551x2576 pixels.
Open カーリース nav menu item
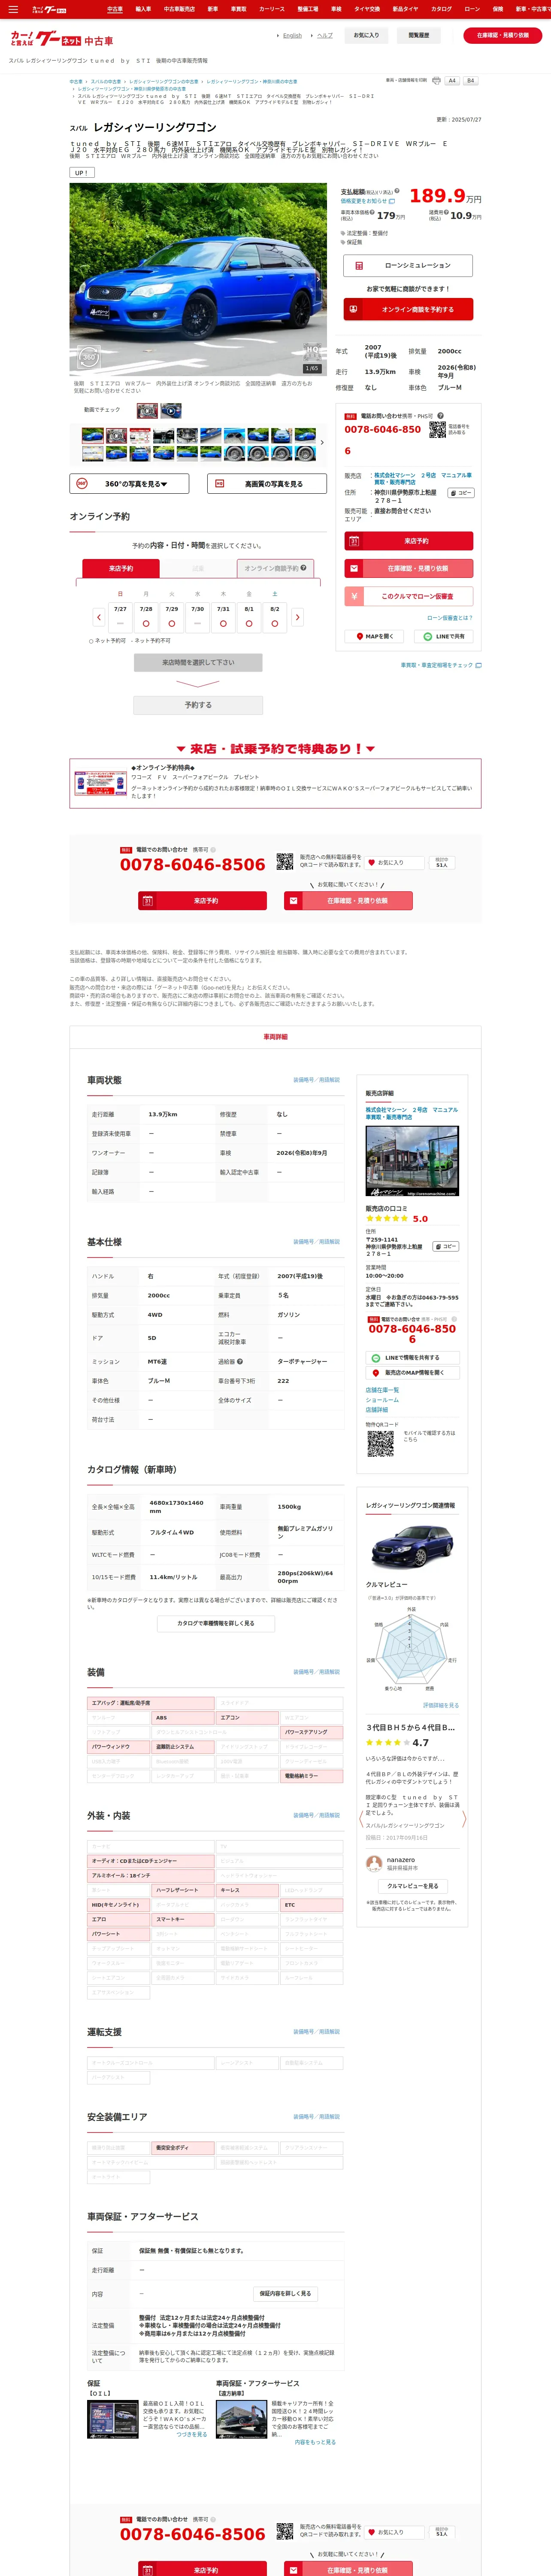[x=272, y=9]
